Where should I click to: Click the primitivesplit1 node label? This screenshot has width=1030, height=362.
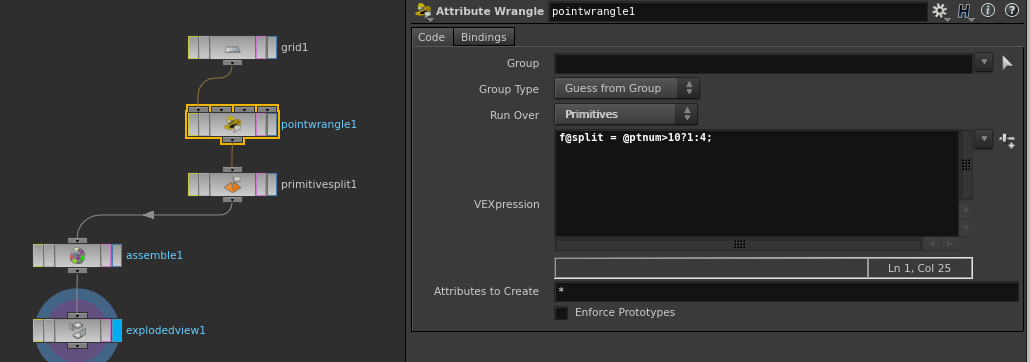[x=319, y=185]
